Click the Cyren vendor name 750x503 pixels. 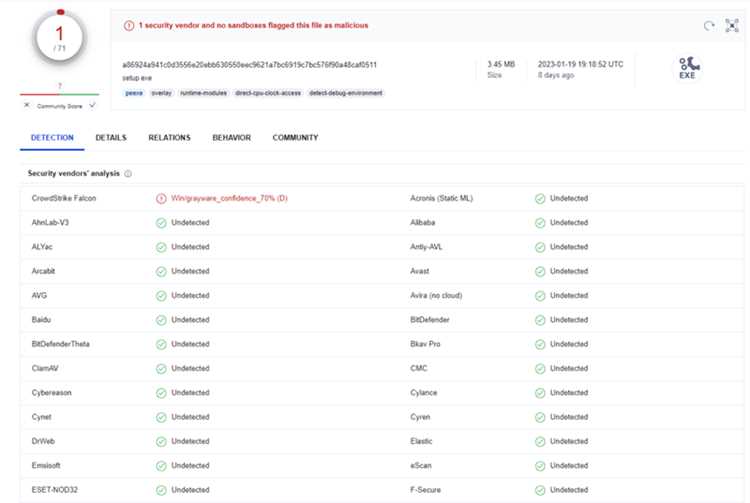tap(420, 417)
